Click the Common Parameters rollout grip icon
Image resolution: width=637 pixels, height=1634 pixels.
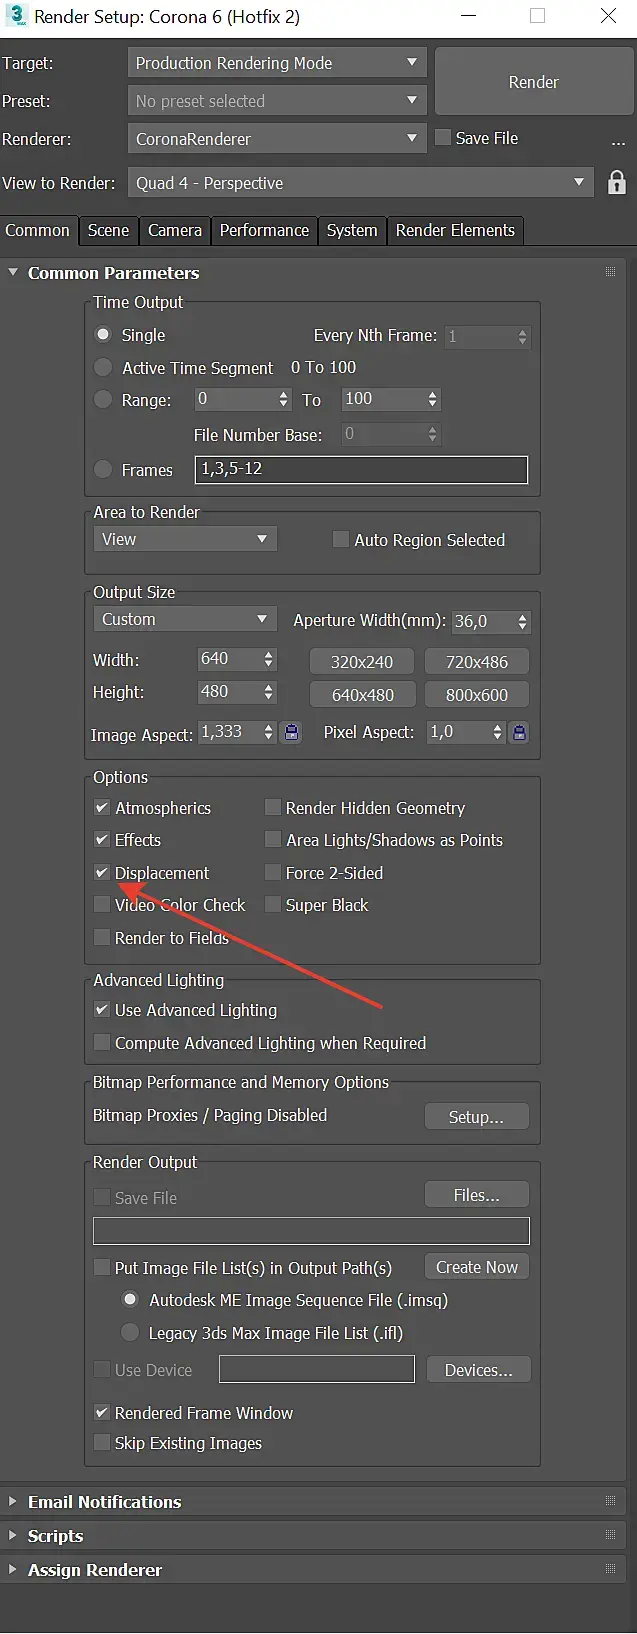click(610, 272)
